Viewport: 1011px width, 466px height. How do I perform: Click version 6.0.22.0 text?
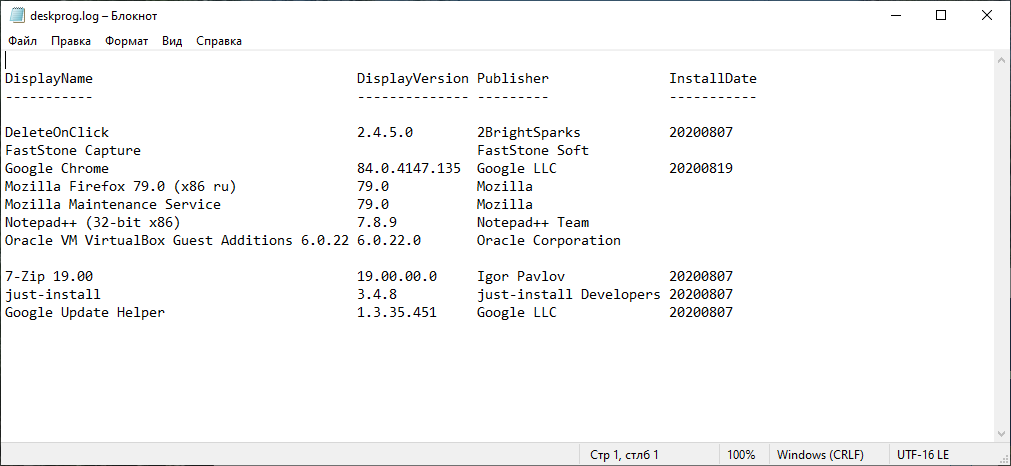(x=389, y=241)
